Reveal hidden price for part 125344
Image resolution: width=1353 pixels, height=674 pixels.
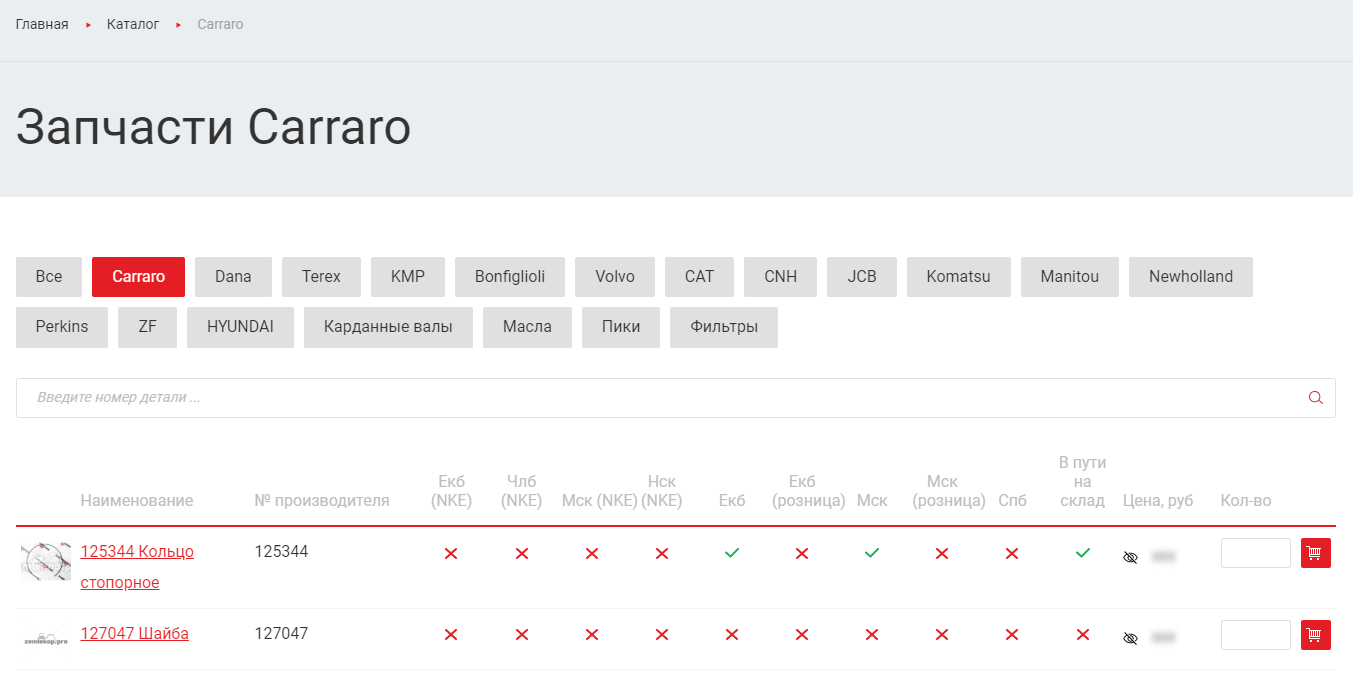1131,557
